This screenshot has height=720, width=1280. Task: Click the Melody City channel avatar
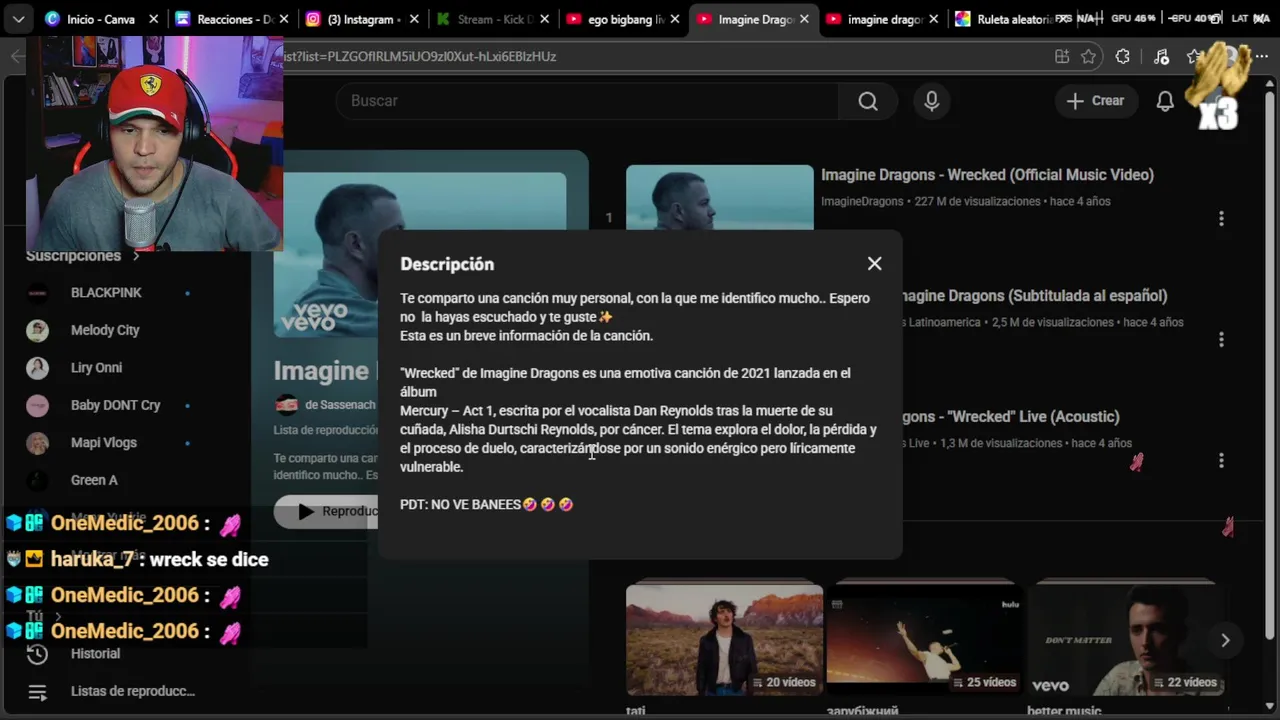click(x=37, y=330)
